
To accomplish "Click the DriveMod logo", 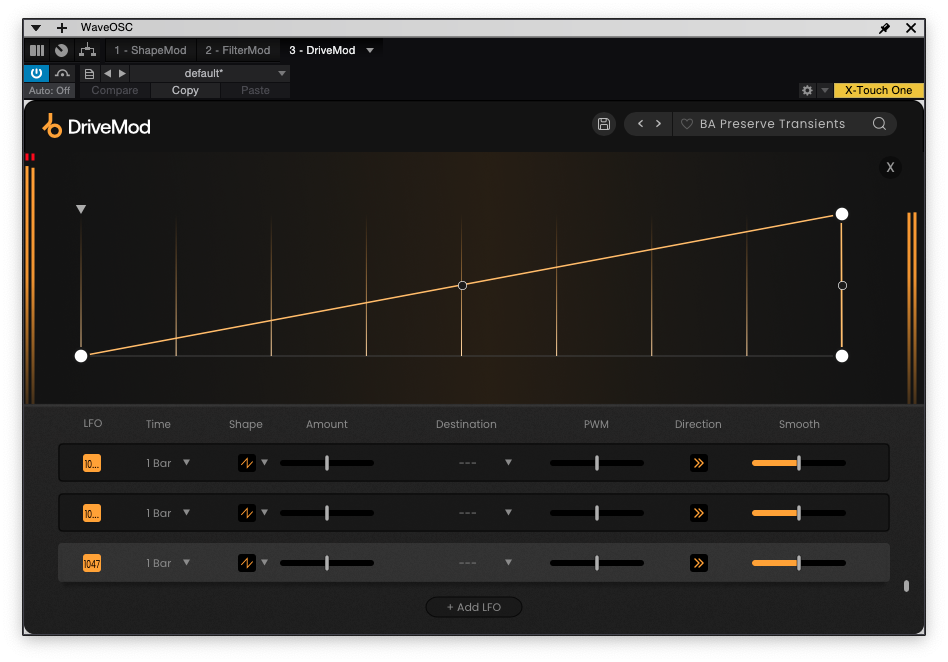I will pos(97,126).
